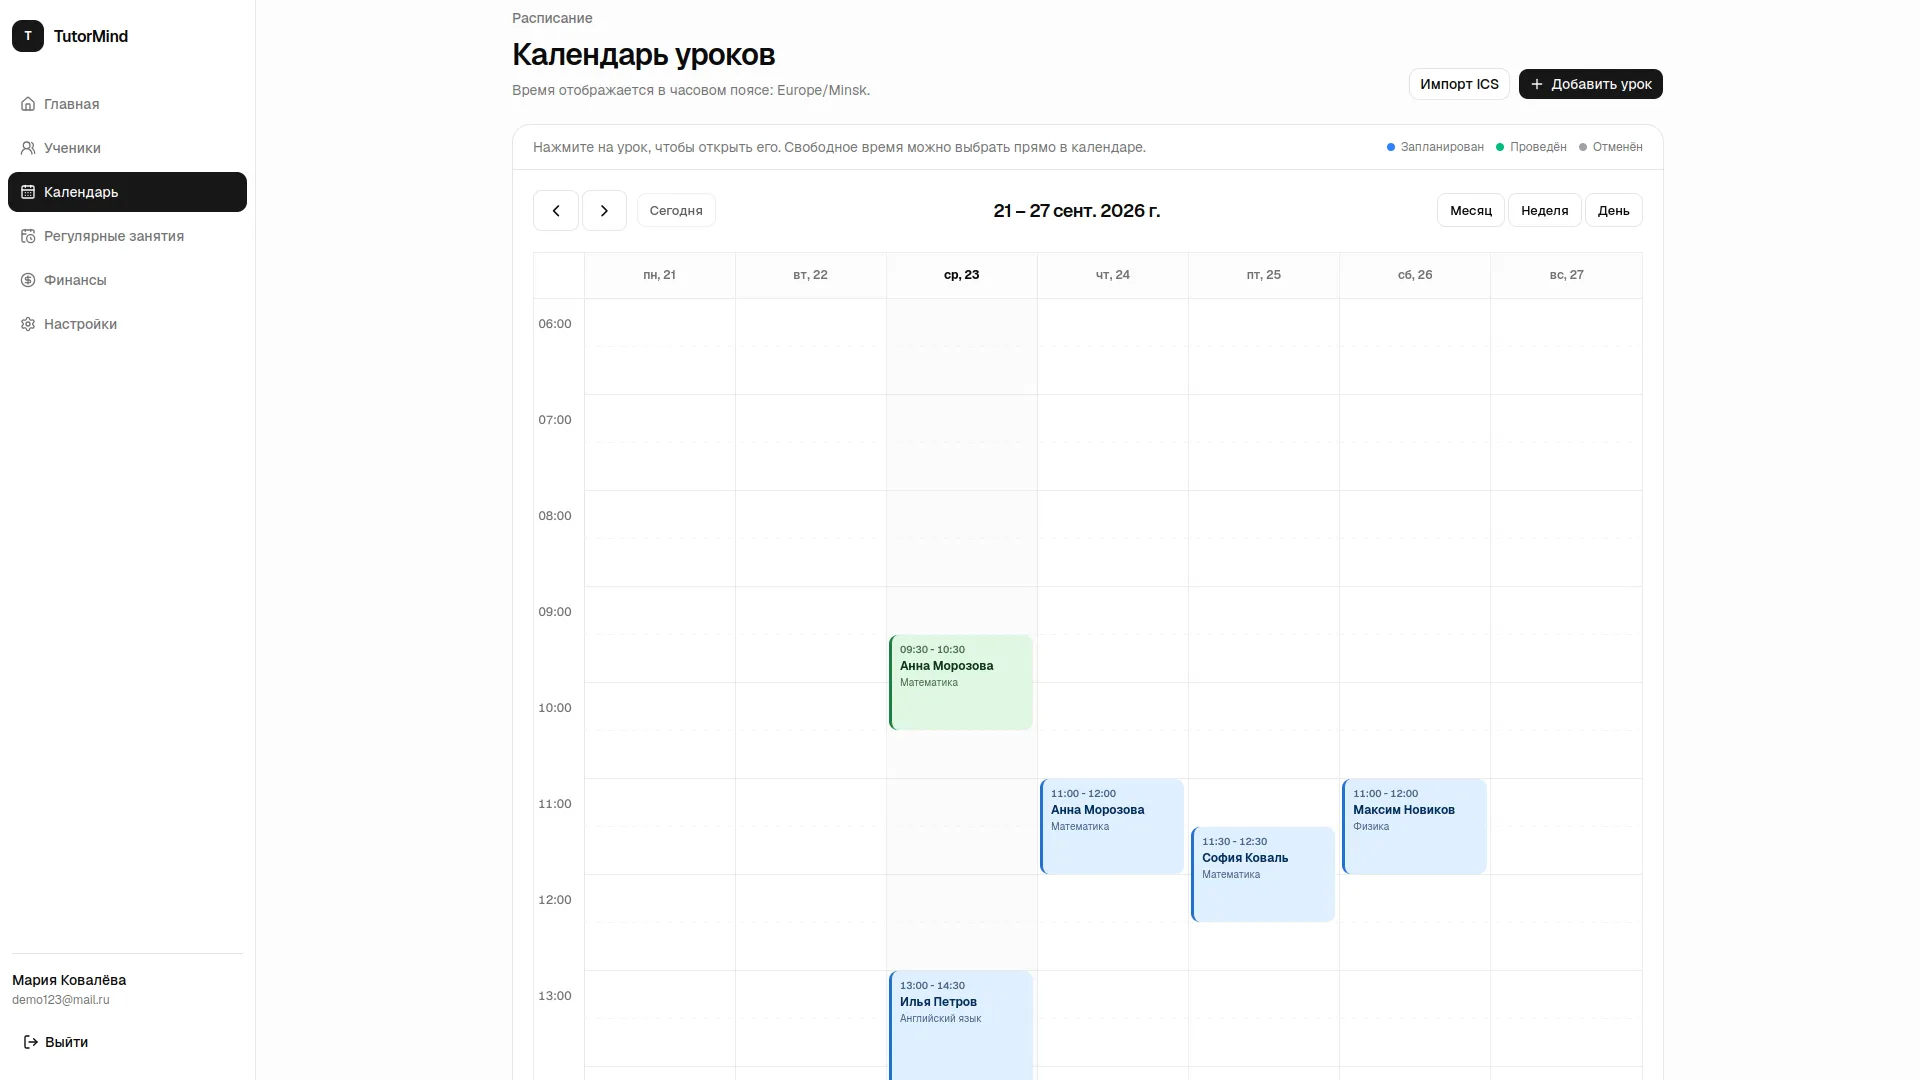Click the 06:00 time label
Image resolution: width=1920 pixels, height=1080 pixels.
(555, 324)
